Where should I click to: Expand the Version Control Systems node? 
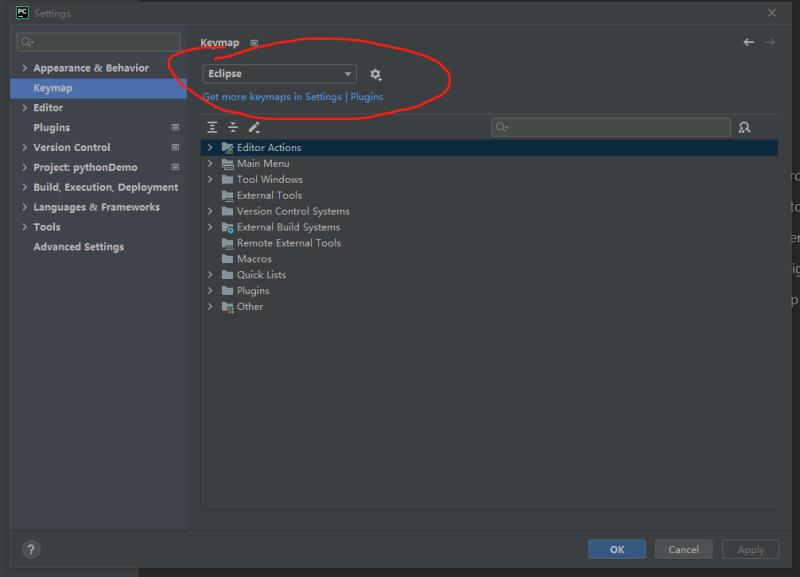point(210,211)
